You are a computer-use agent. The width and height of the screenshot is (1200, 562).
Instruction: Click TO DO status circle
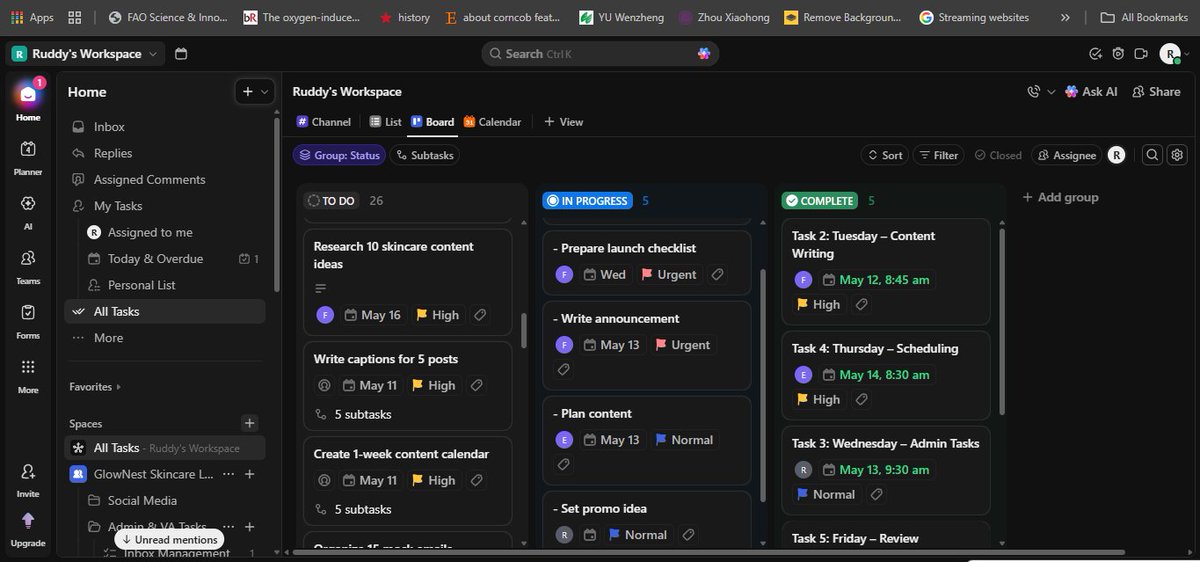[314, 201]
